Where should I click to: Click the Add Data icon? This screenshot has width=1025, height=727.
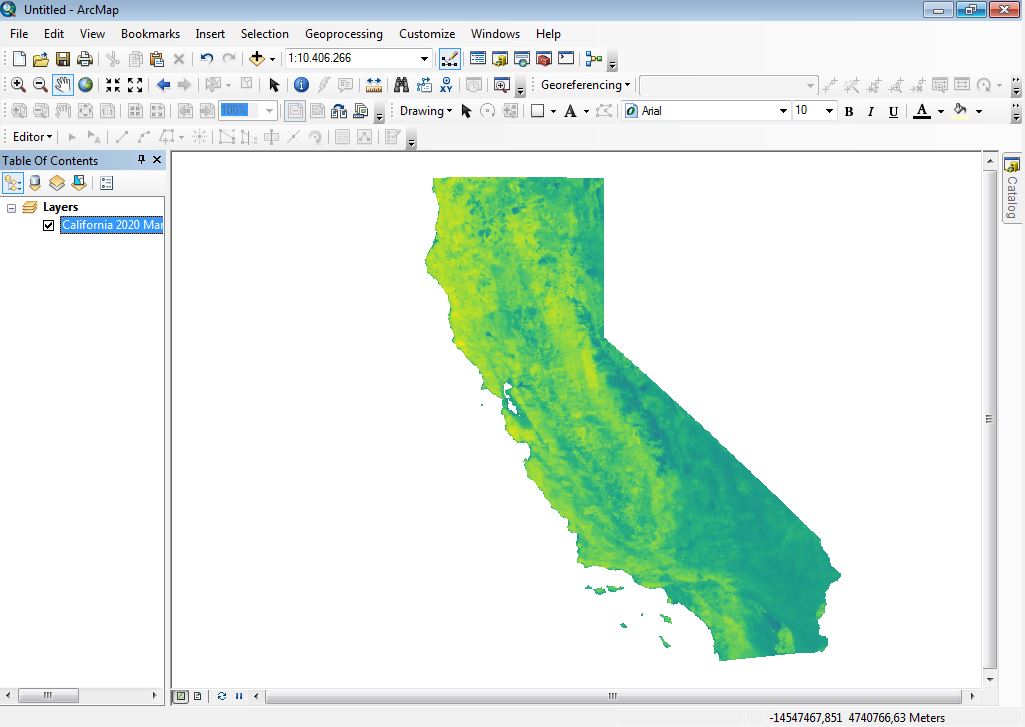click(x=258, y=58)
